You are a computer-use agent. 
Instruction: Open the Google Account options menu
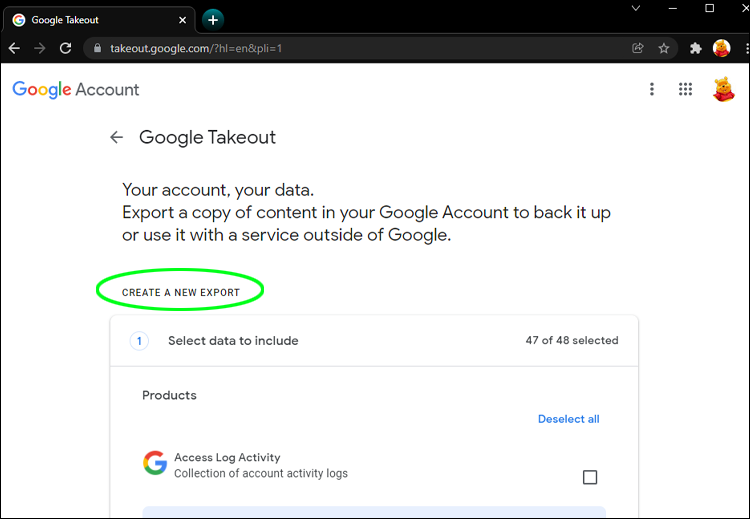[x=652, y=89]
